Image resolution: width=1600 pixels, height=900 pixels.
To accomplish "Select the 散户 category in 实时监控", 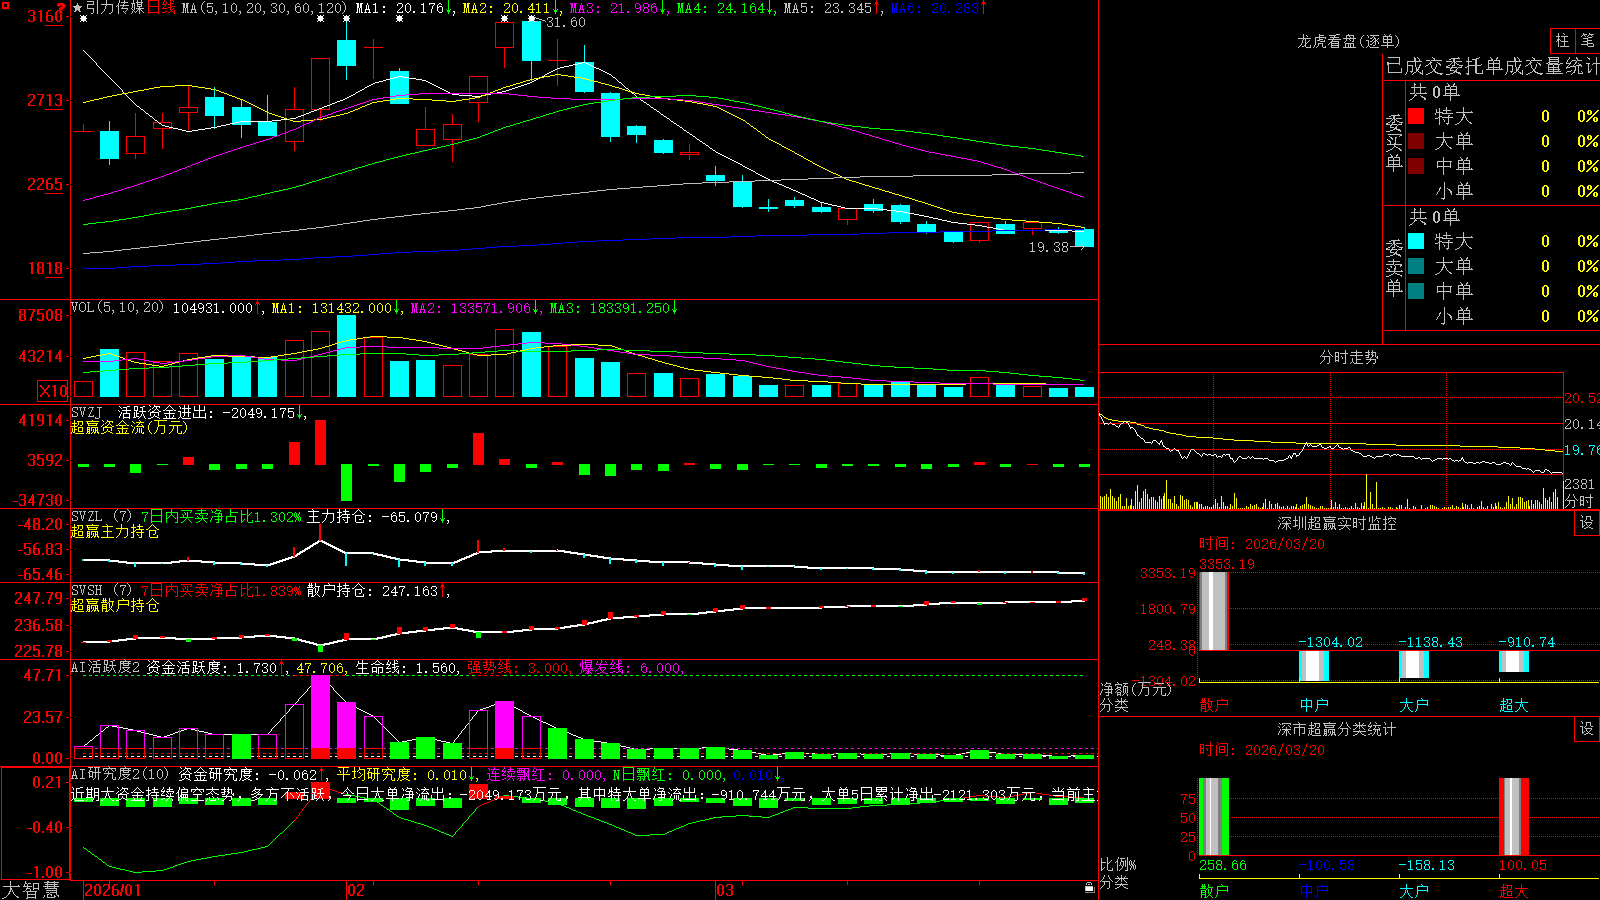I will 1214,705.
